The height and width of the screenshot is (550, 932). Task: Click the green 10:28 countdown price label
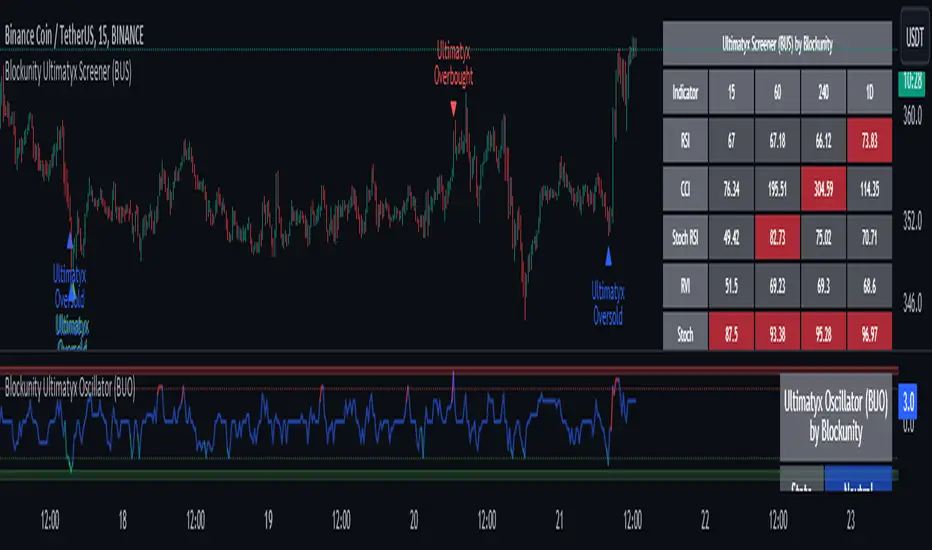coord(912,82)
